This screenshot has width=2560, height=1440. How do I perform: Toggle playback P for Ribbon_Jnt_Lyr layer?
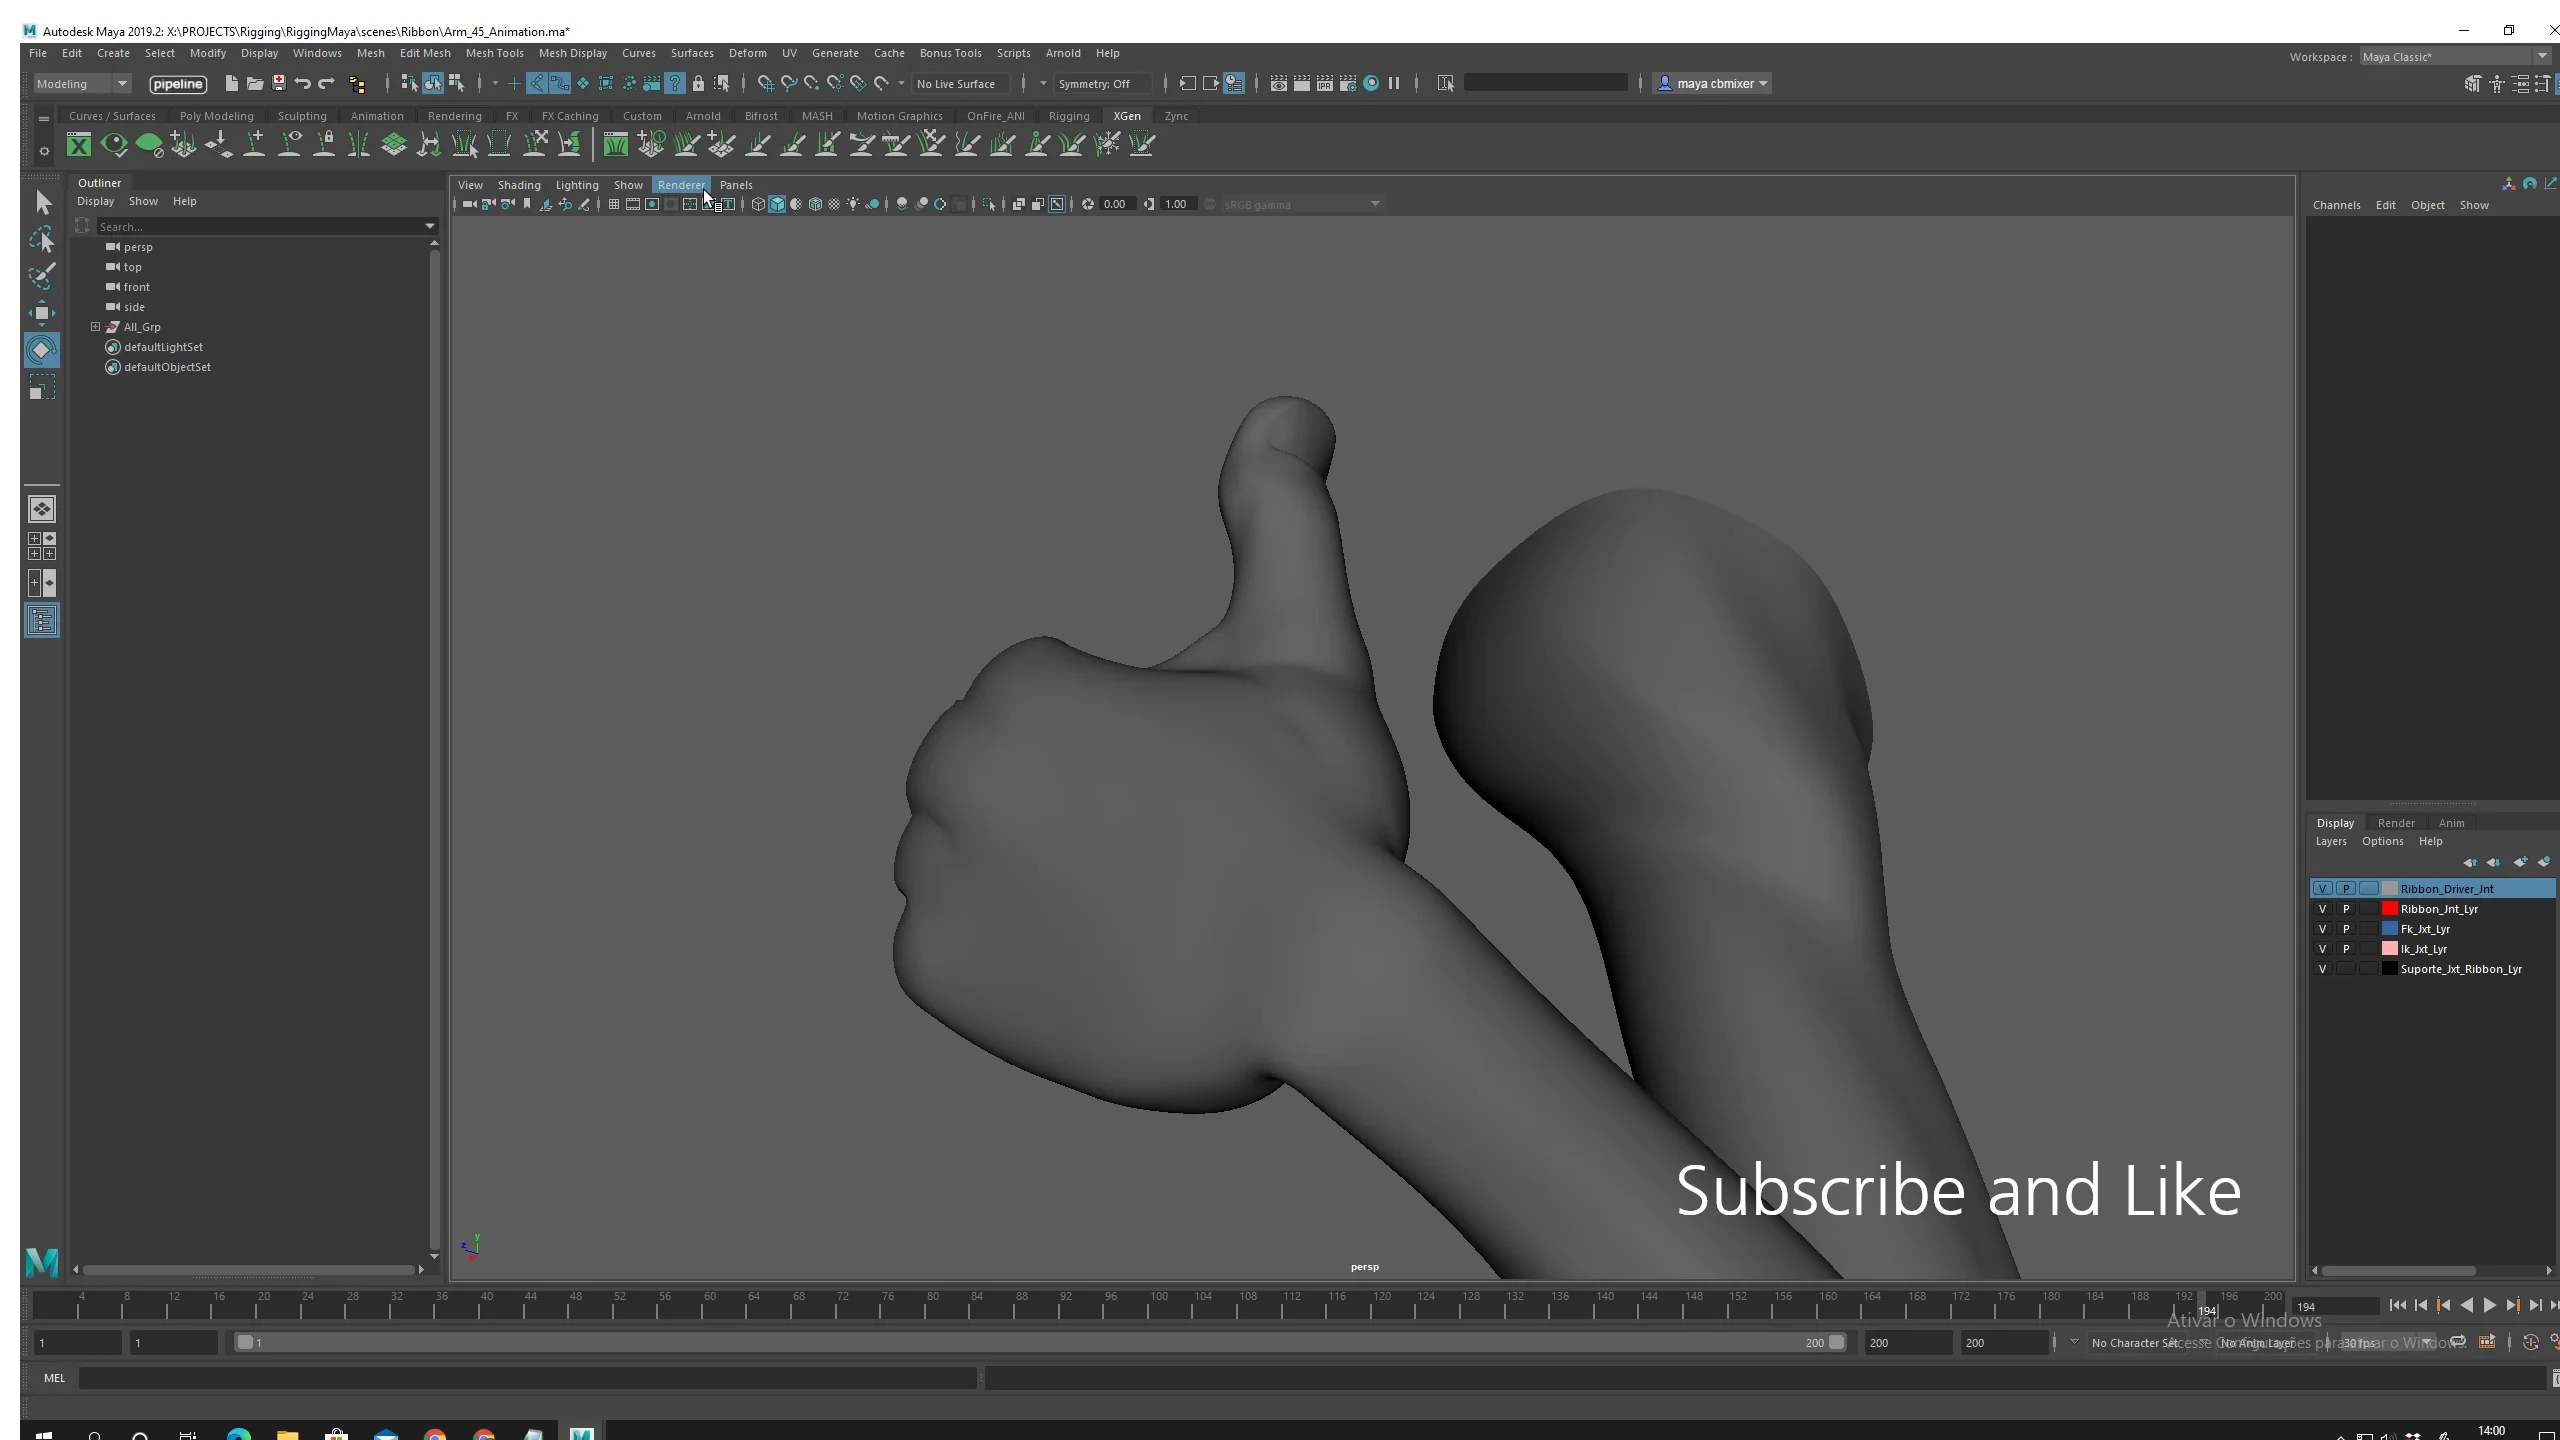point(2346,909)
